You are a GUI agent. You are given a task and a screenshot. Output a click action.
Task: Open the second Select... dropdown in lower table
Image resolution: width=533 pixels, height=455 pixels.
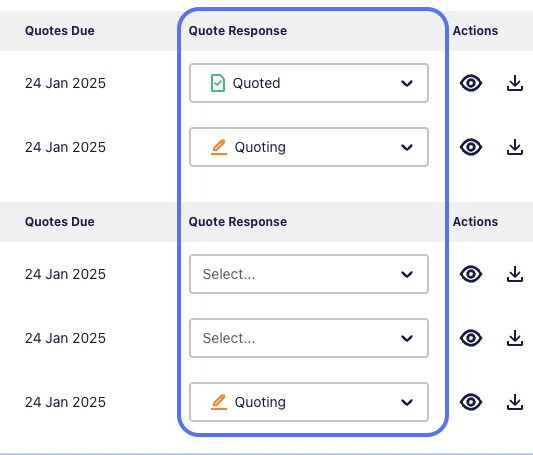tap(309, 338)
